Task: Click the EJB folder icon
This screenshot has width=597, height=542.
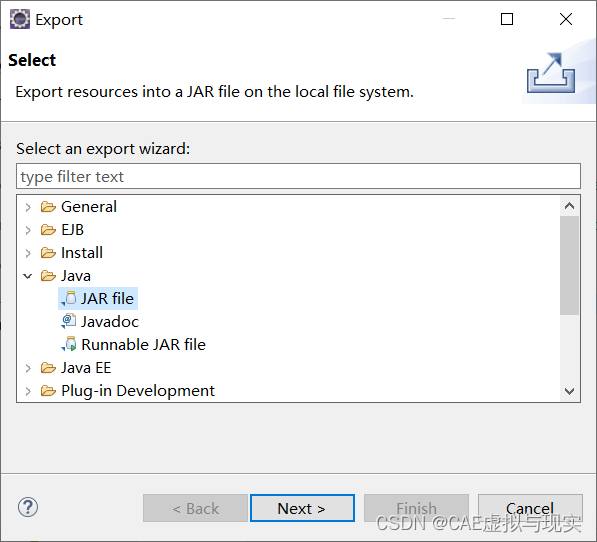Action: [48, 230]
